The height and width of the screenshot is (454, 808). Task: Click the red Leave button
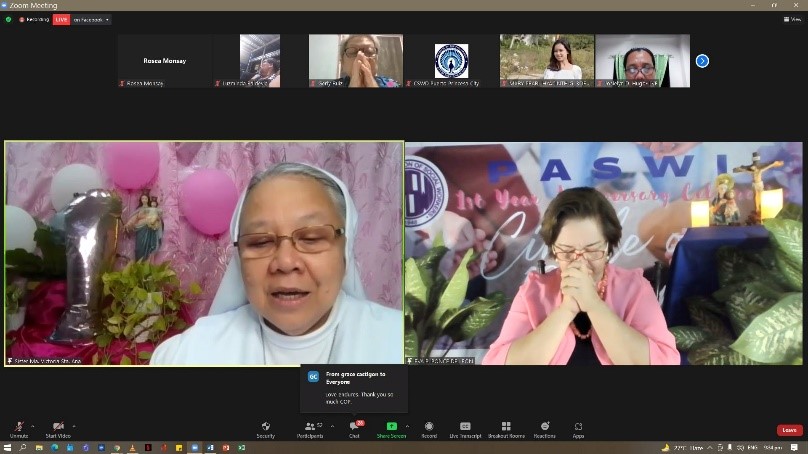(x=789, y=430)
